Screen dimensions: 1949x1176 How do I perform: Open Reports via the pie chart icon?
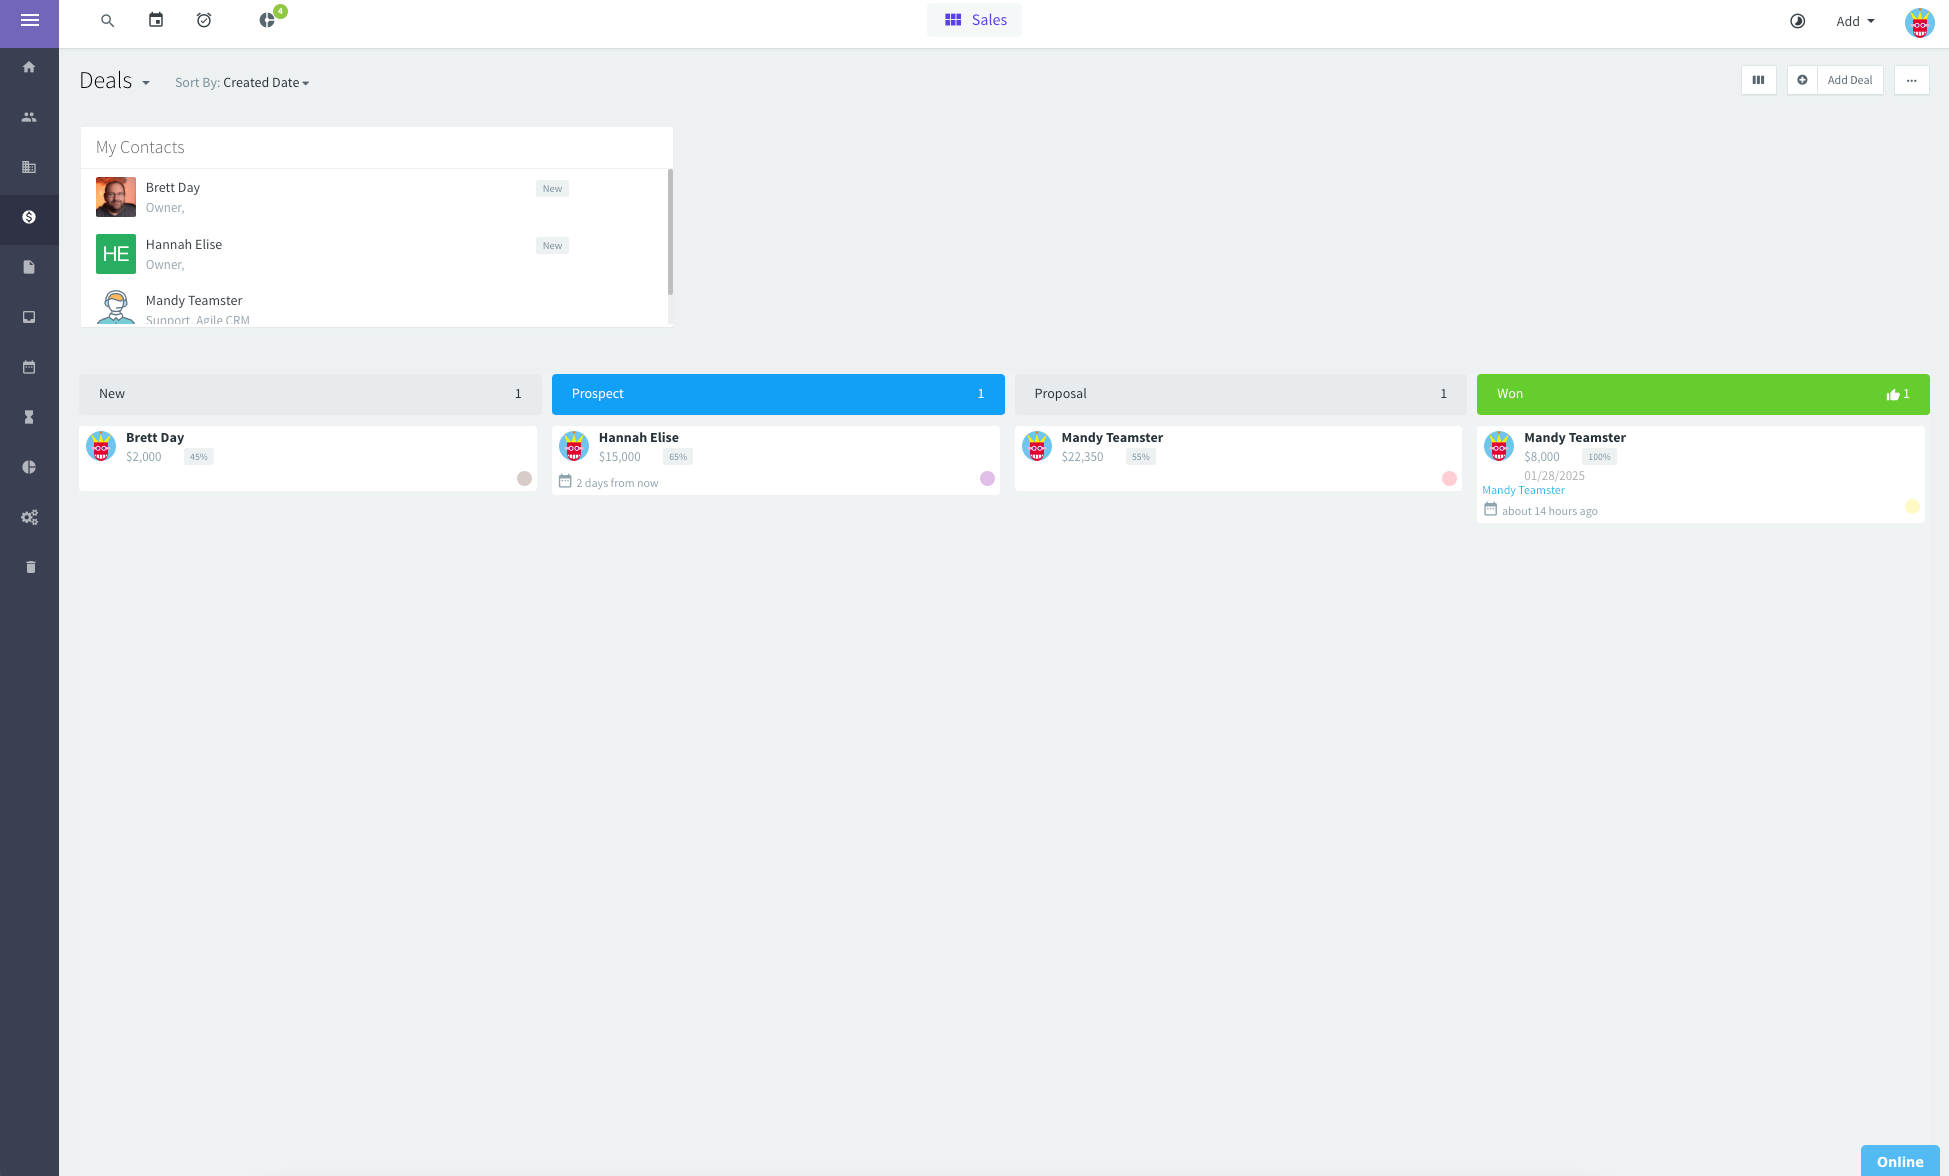(x=29, y=467)
